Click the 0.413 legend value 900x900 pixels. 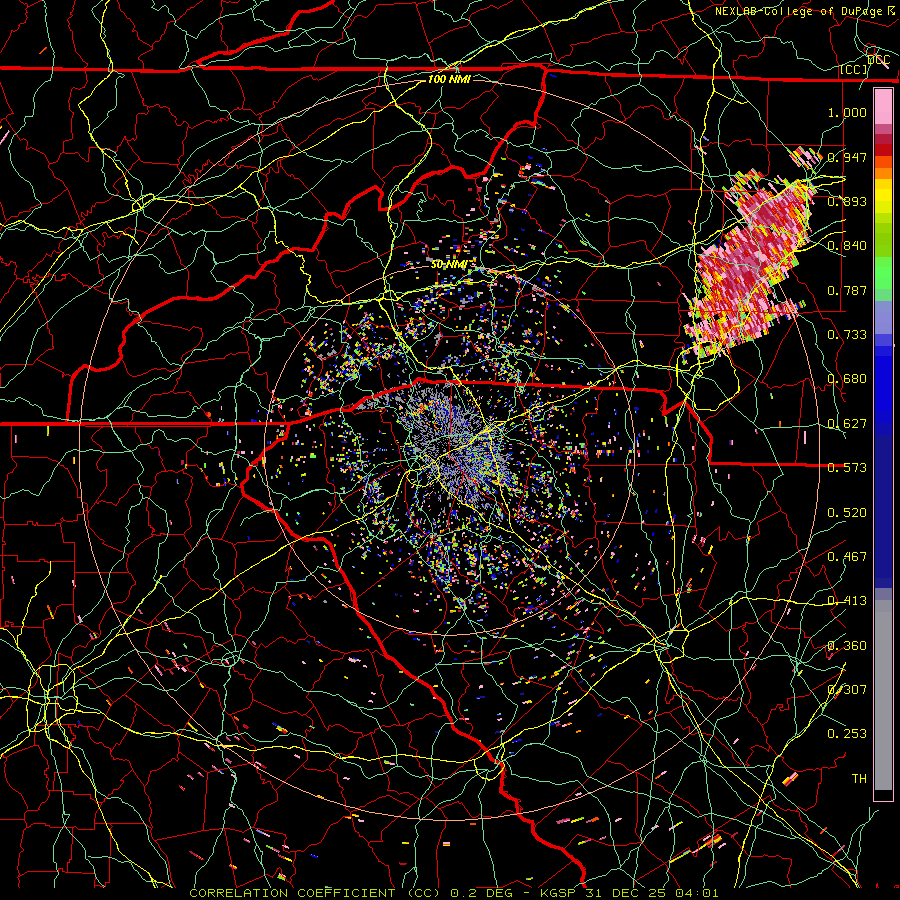[x=847, y=600]
